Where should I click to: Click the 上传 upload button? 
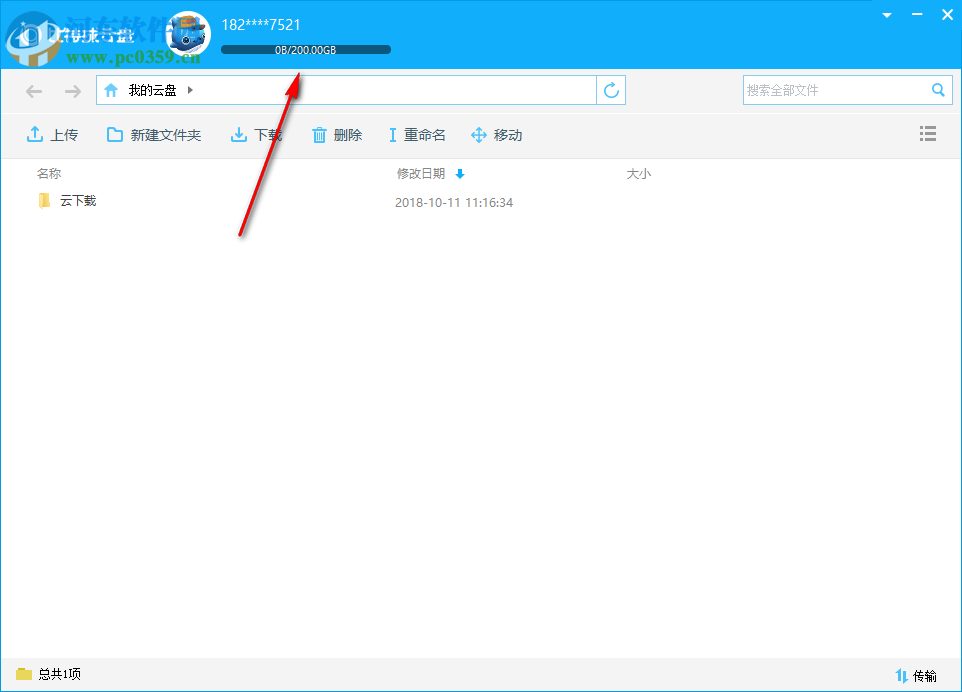click(52, 134)
